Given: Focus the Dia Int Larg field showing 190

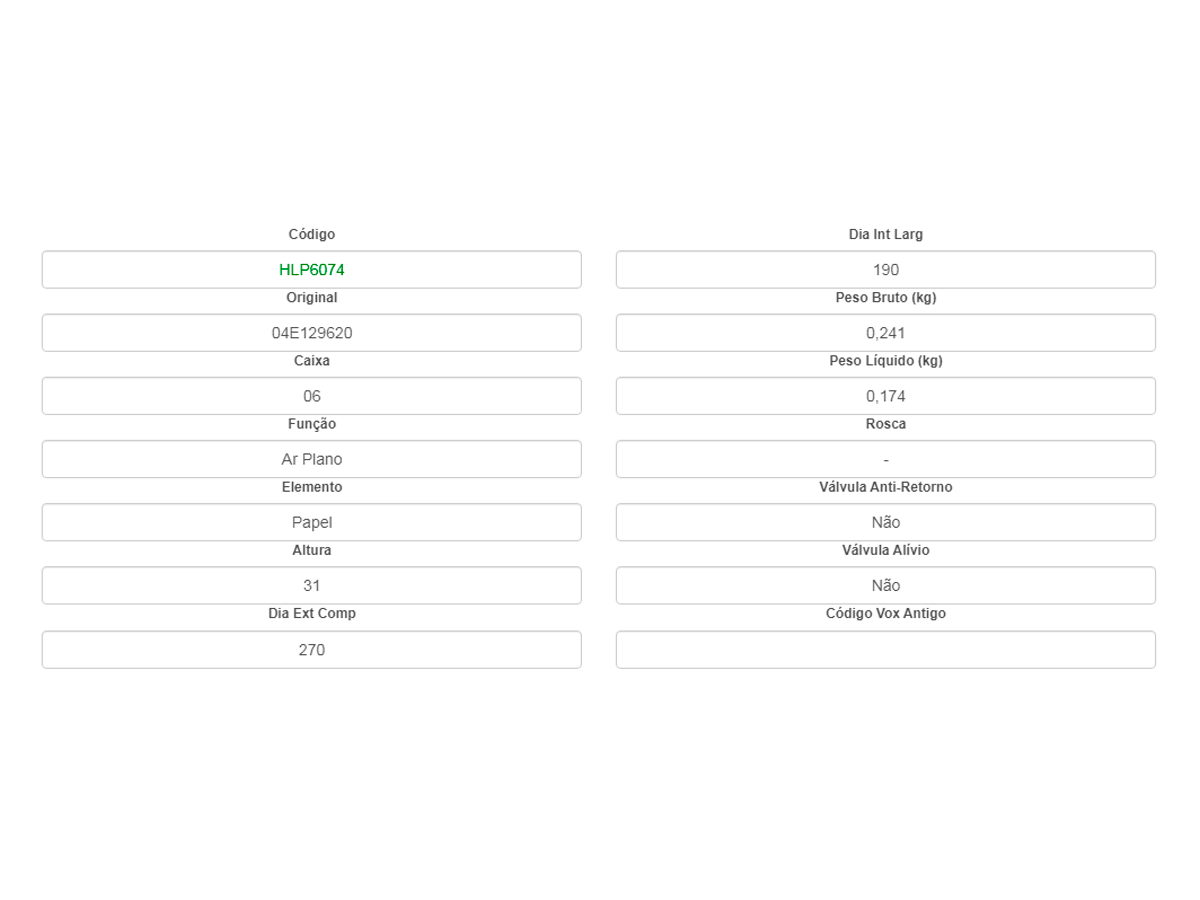Looking at the screenshot, I should coord(885,270).
